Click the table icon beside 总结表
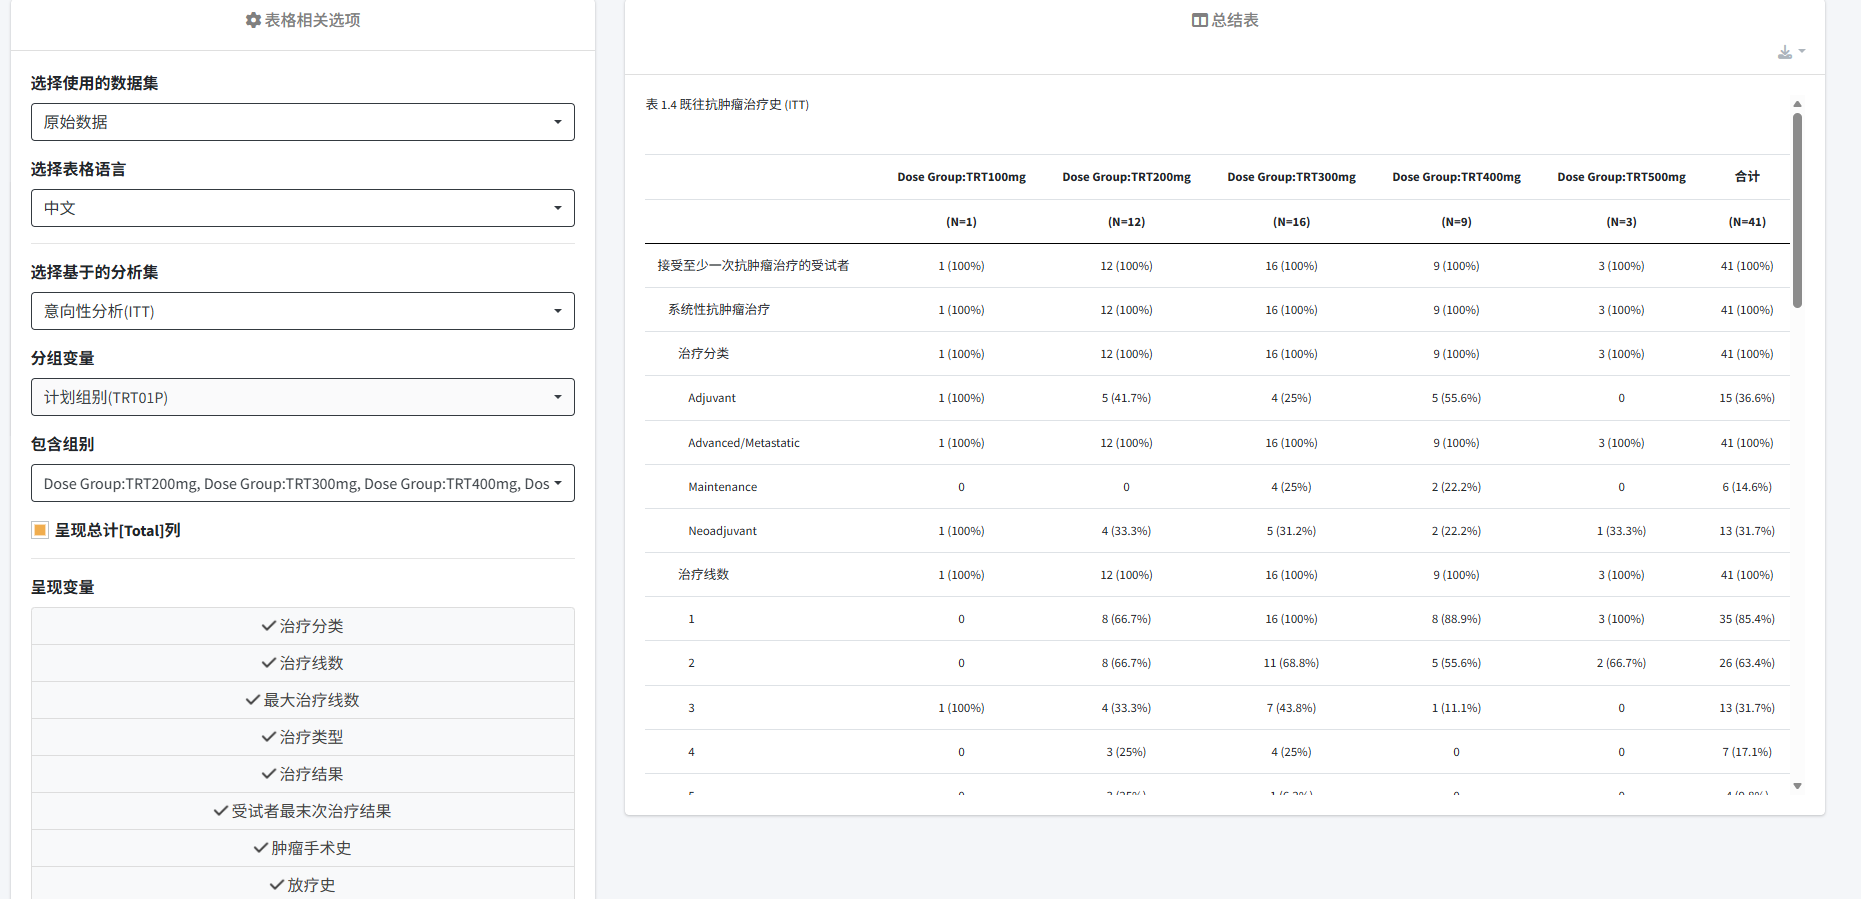 1199,20
